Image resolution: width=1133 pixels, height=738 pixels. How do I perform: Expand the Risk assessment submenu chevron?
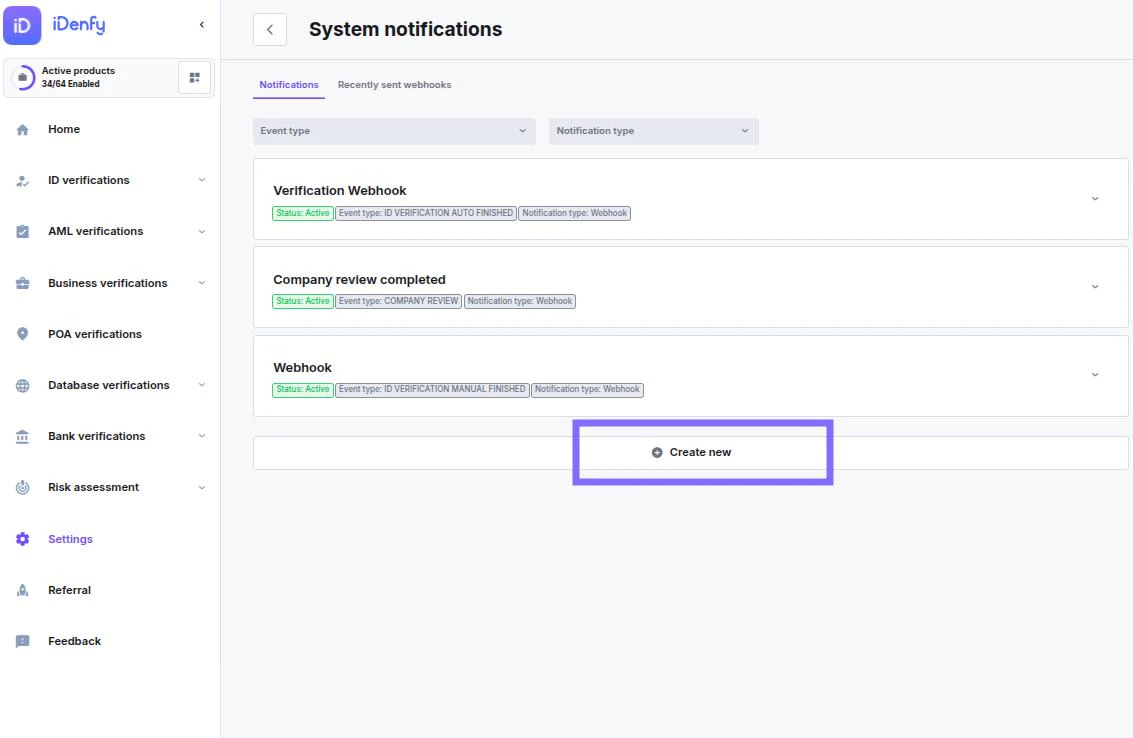(x=202, y=487)
